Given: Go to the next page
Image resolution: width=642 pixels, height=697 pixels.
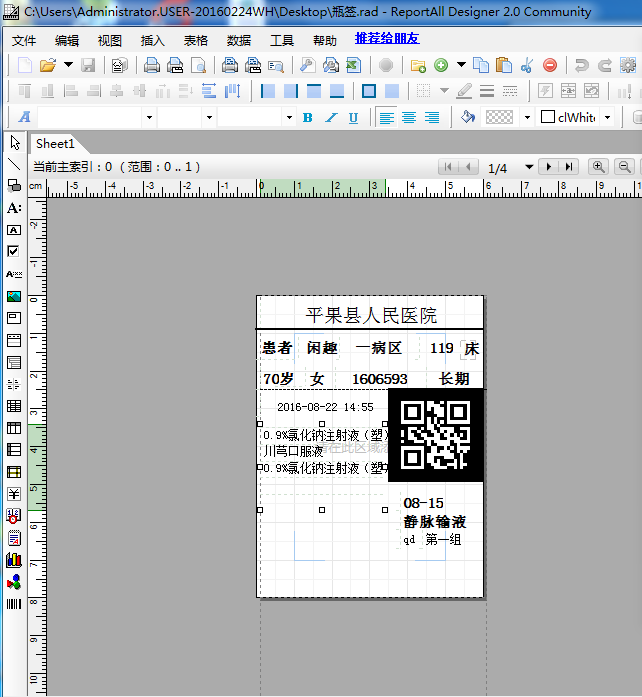Looking at the screenshot, I should pyautogui.click(x=549, y=167).
